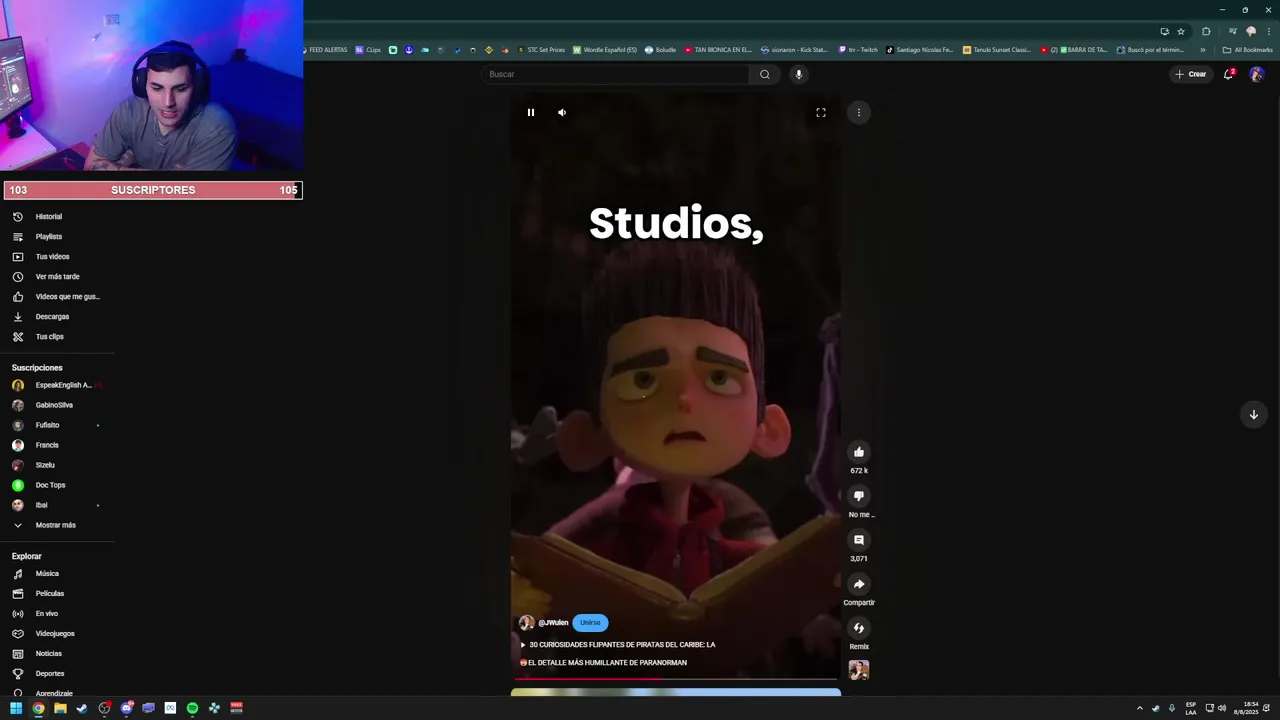Open Ver más tarde list

click(58, 277)
